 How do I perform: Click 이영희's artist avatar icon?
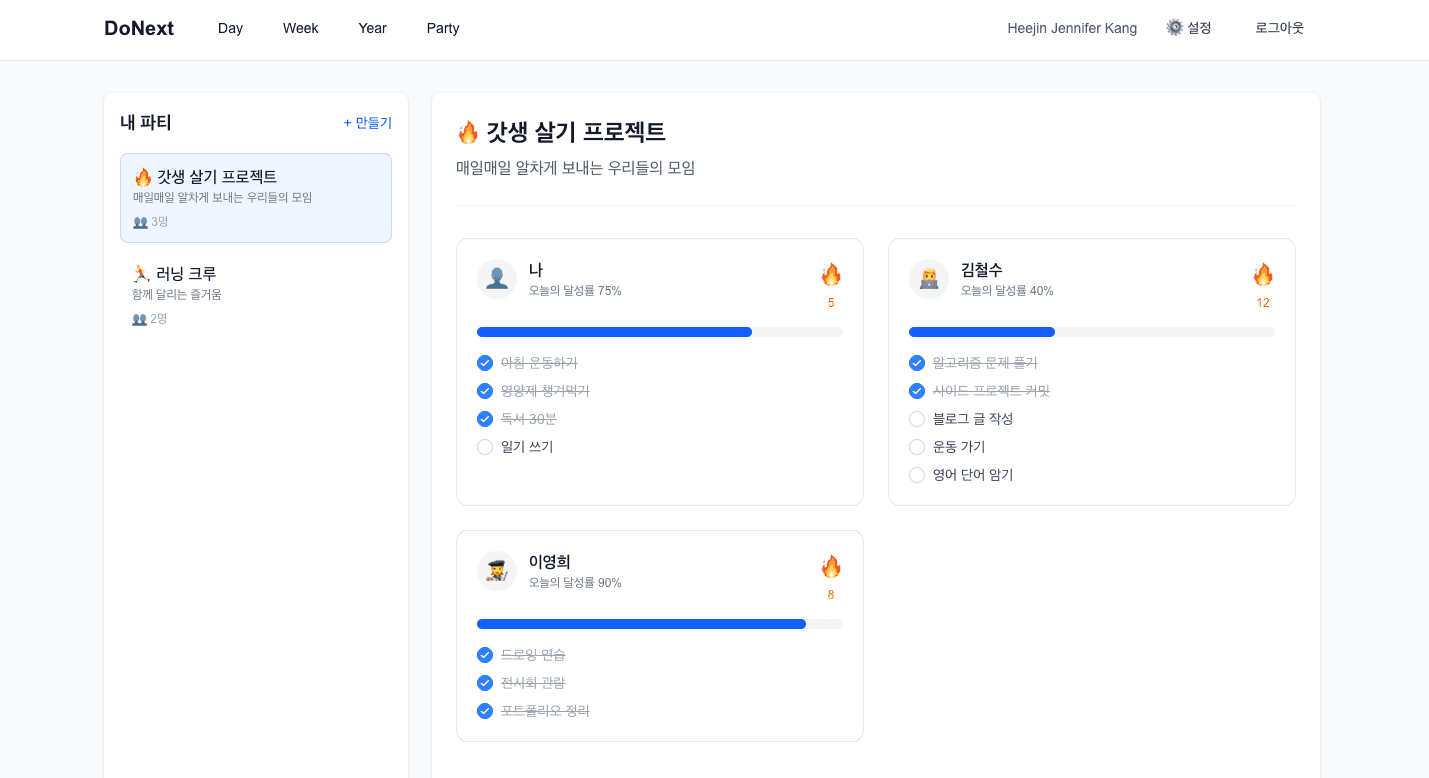coord(497,570)
